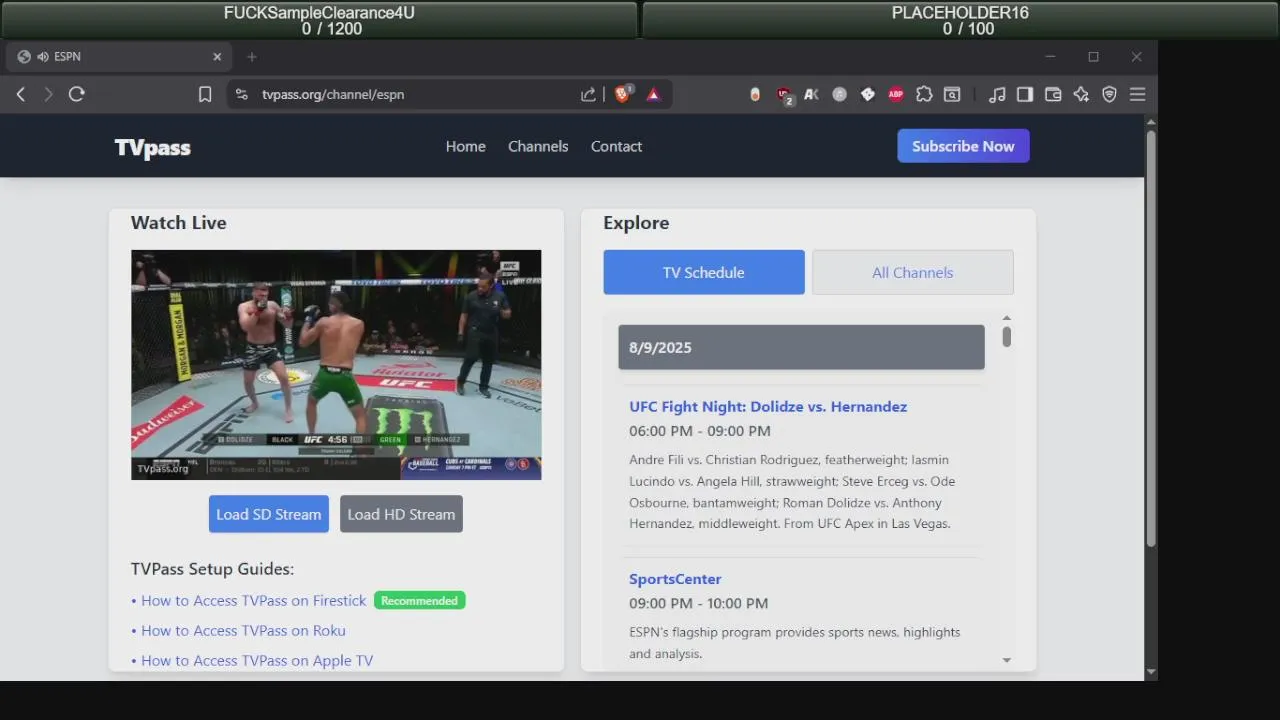
Task: Switch to the TV Schedule tab
Action: (704, 272)
